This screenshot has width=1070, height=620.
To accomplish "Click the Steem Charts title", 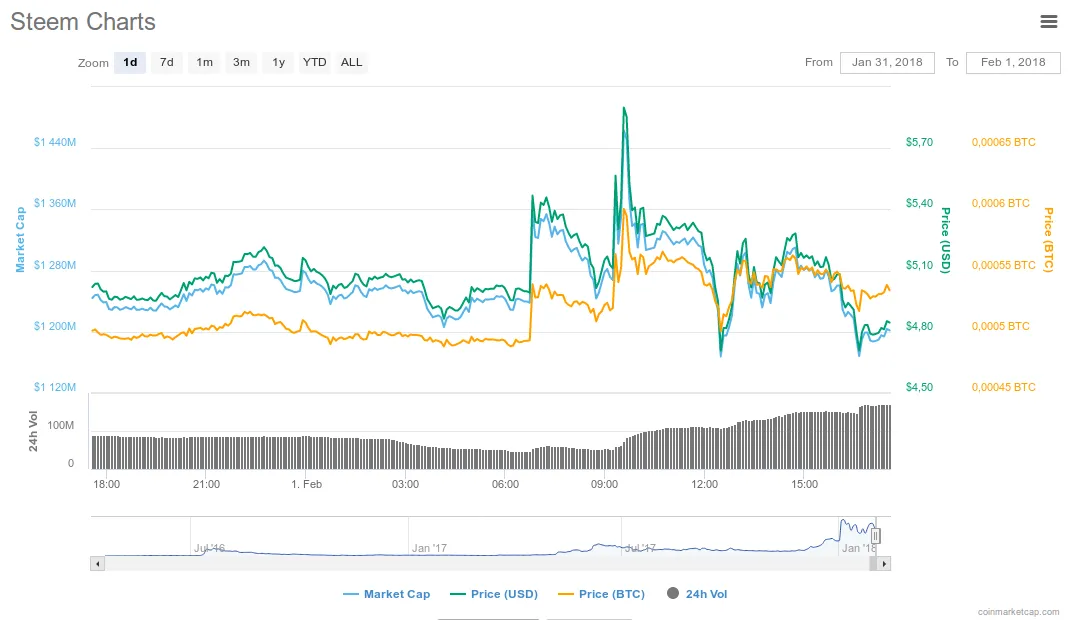I will click(83, 22).
